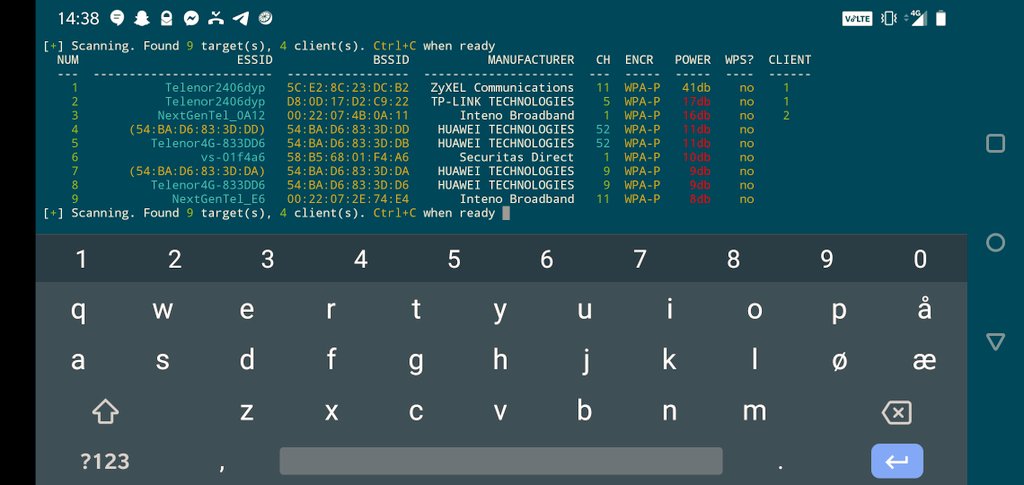
Task: Select ESSID NextGenTel_E6
Action: pyautogui.click(x=219, y=199)
